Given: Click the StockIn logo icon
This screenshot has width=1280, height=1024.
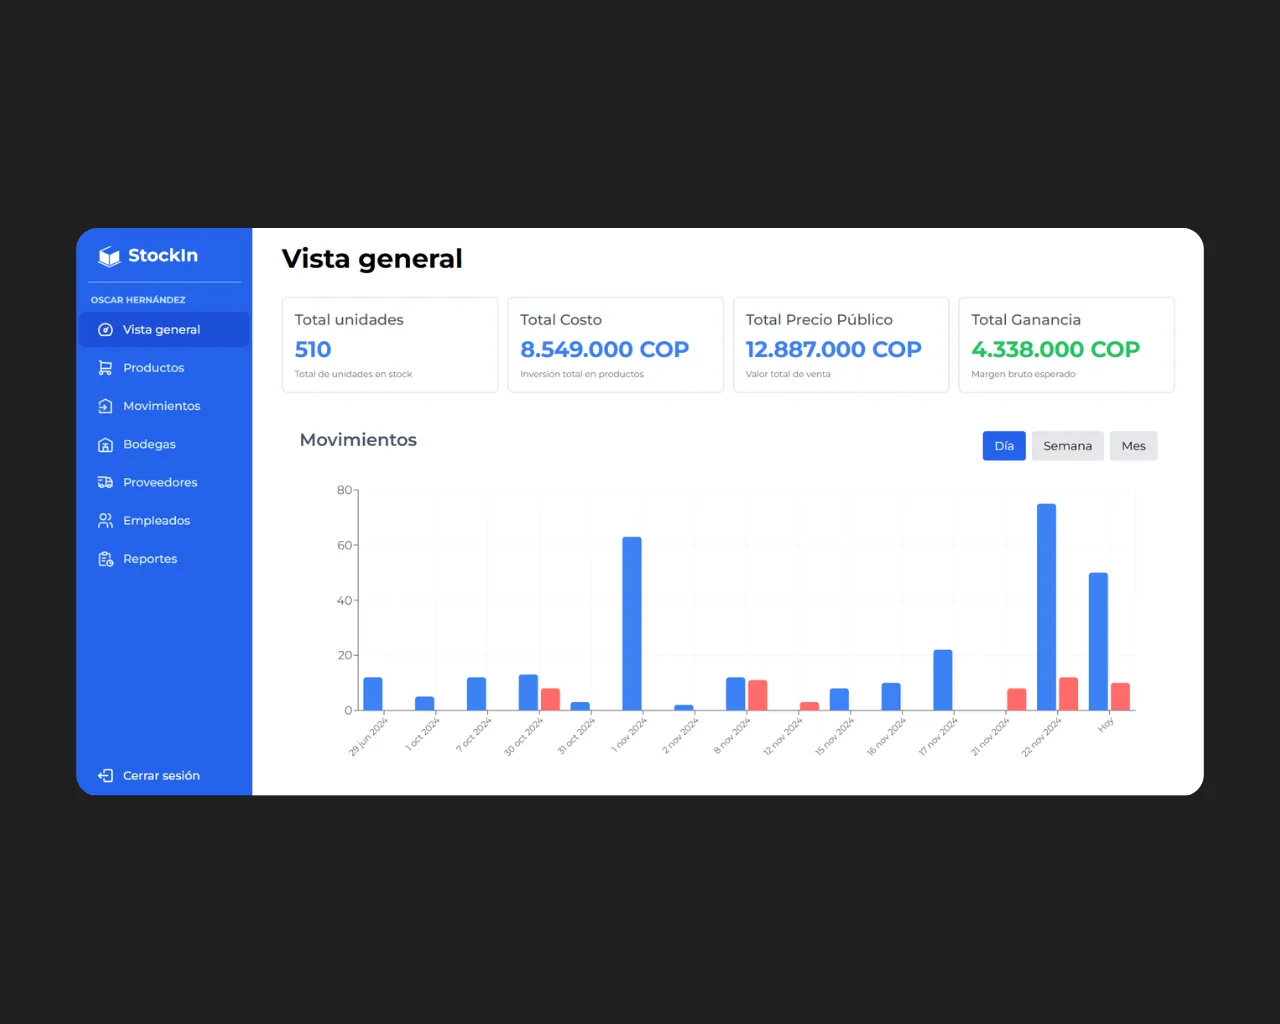Looking at the screenshot, I should [109, 256].
